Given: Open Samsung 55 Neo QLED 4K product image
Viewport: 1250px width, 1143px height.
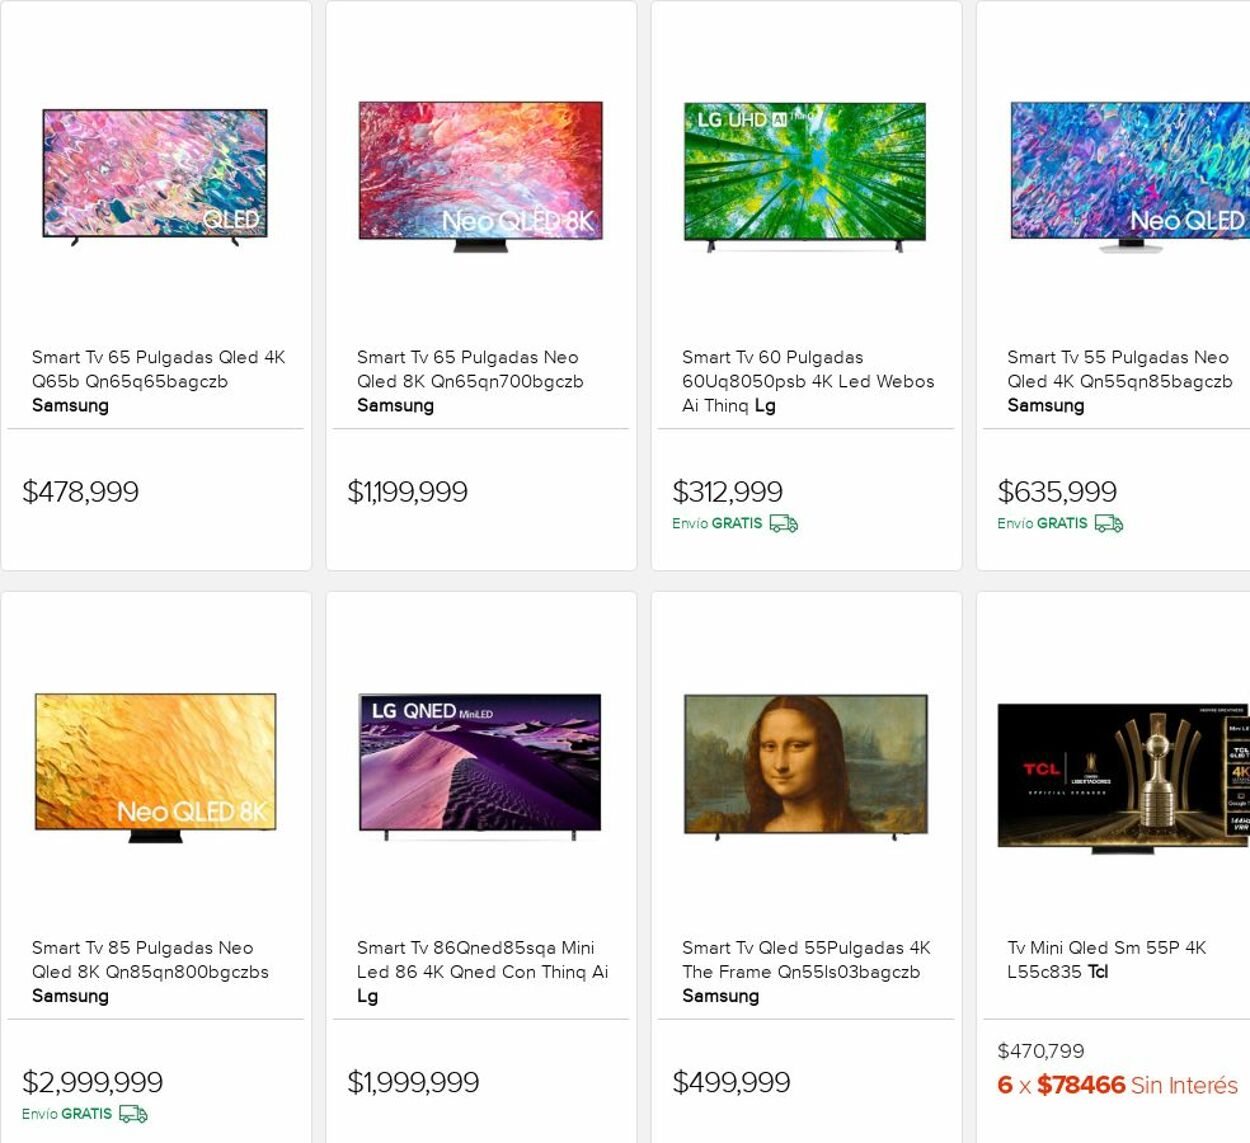Looking at the screenshot, I should coord(1129,172).
